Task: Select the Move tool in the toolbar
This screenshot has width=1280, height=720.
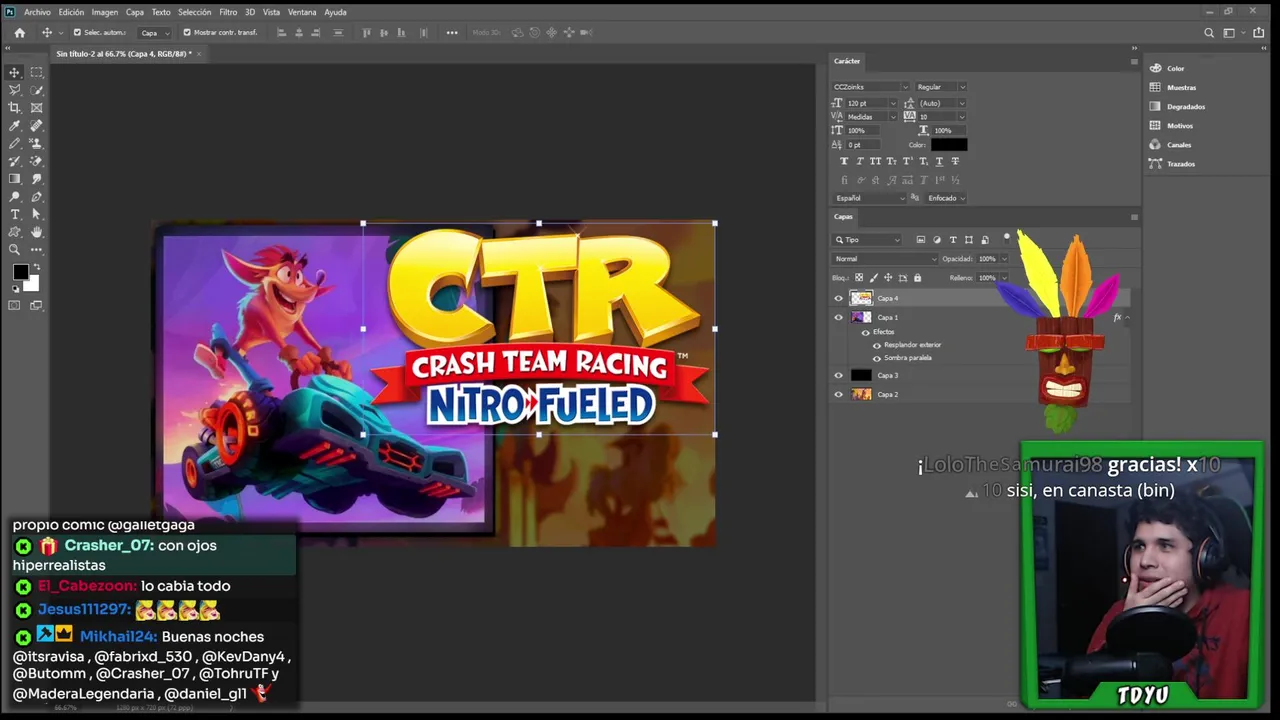Action: [15, 72]
